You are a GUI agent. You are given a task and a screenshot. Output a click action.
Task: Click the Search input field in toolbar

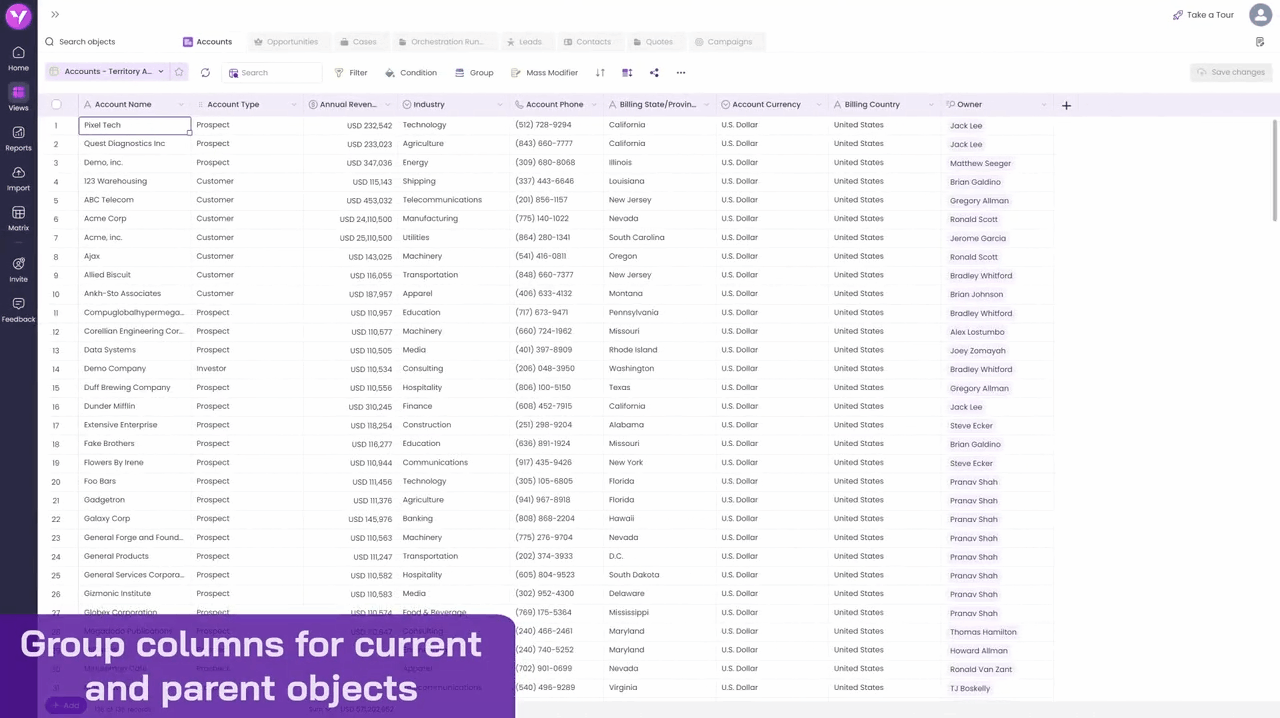point(275,73)
